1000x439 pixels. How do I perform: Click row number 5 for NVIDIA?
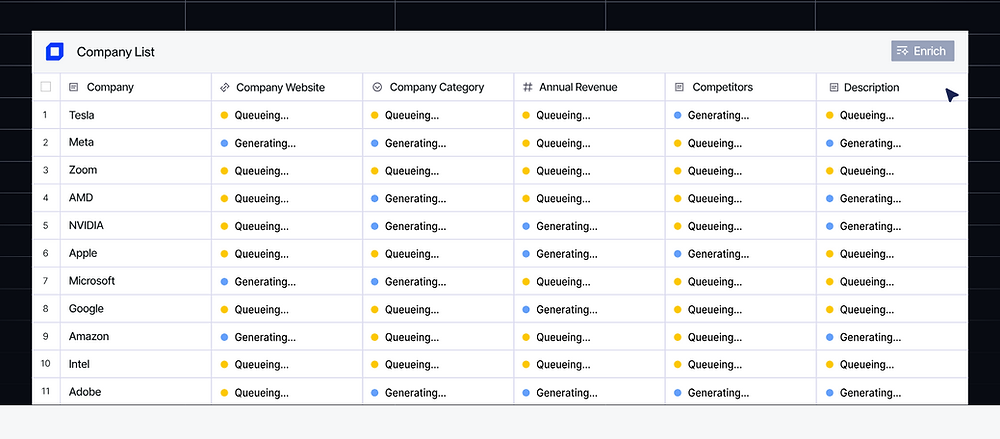[45, 226]
